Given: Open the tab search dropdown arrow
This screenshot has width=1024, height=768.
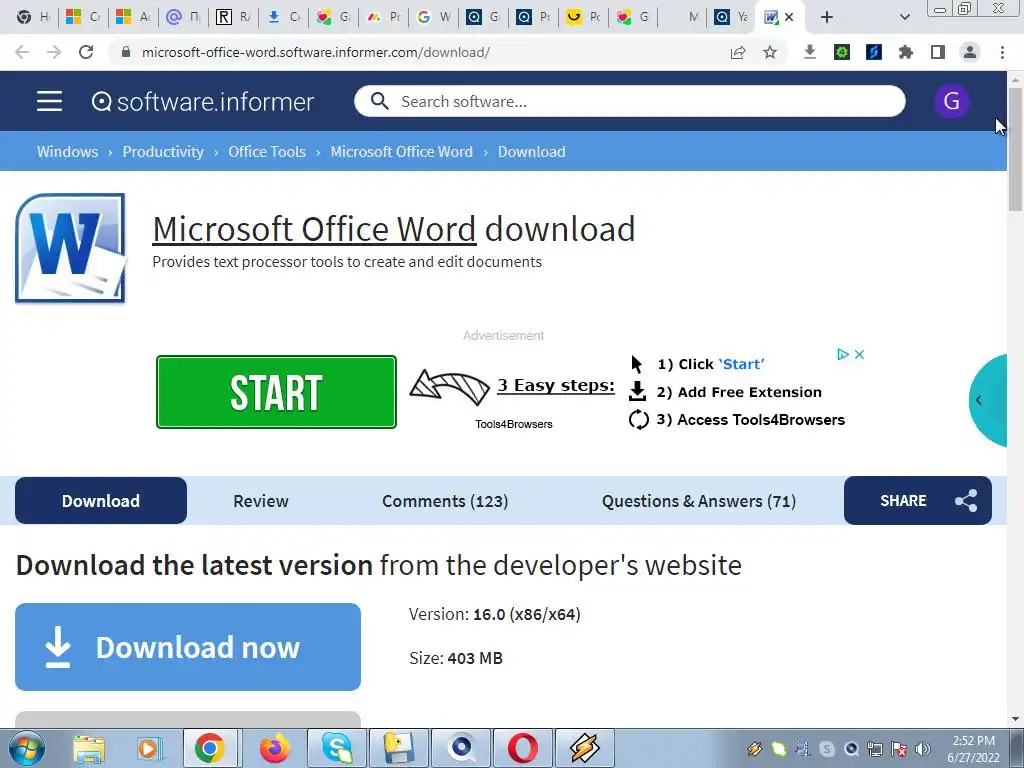Looking at the screenshot, I should pyautogui.click(x=904, y=17).
